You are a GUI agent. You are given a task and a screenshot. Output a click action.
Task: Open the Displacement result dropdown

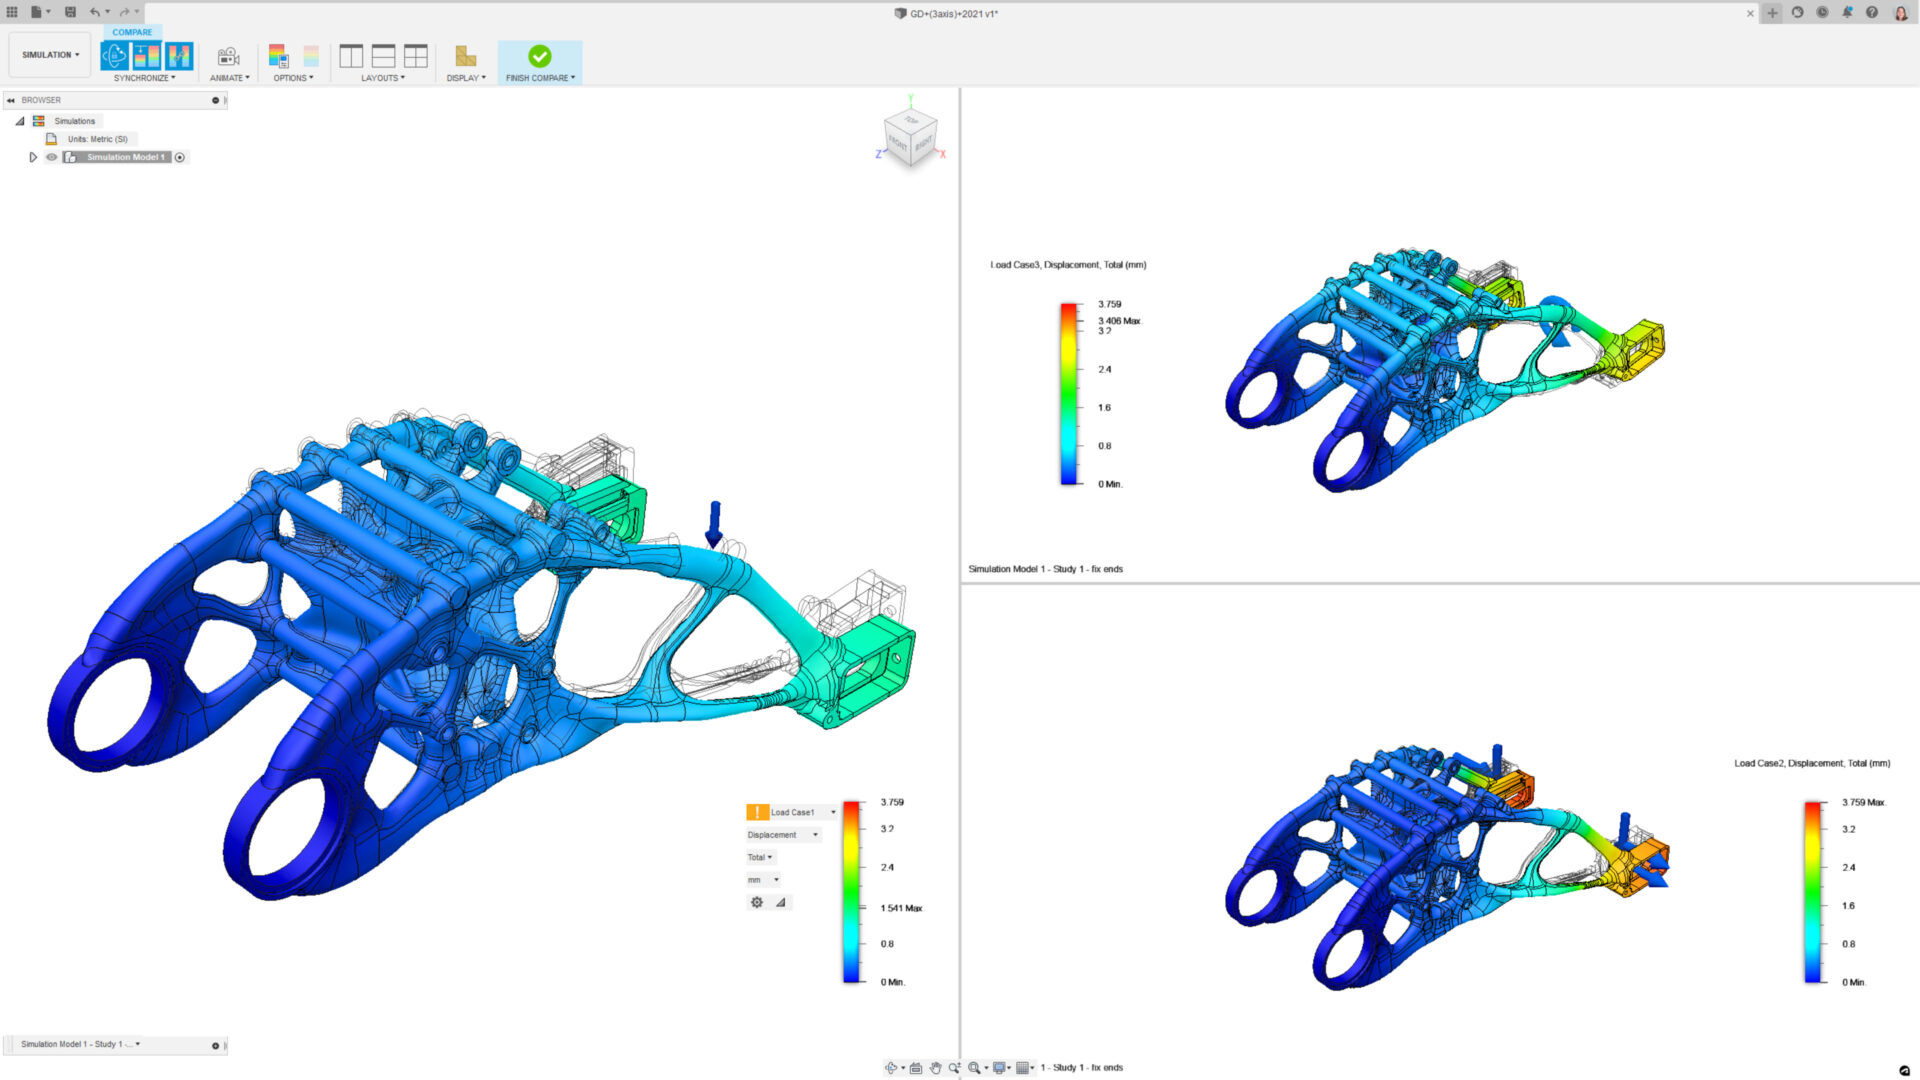(783, 834)
